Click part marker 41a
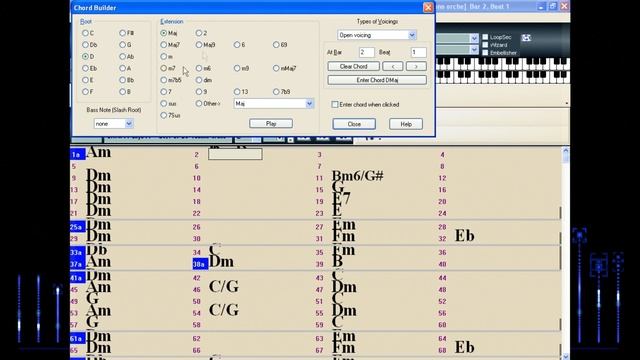The width and height of the screenshot is (640, 360). (78, 278)
